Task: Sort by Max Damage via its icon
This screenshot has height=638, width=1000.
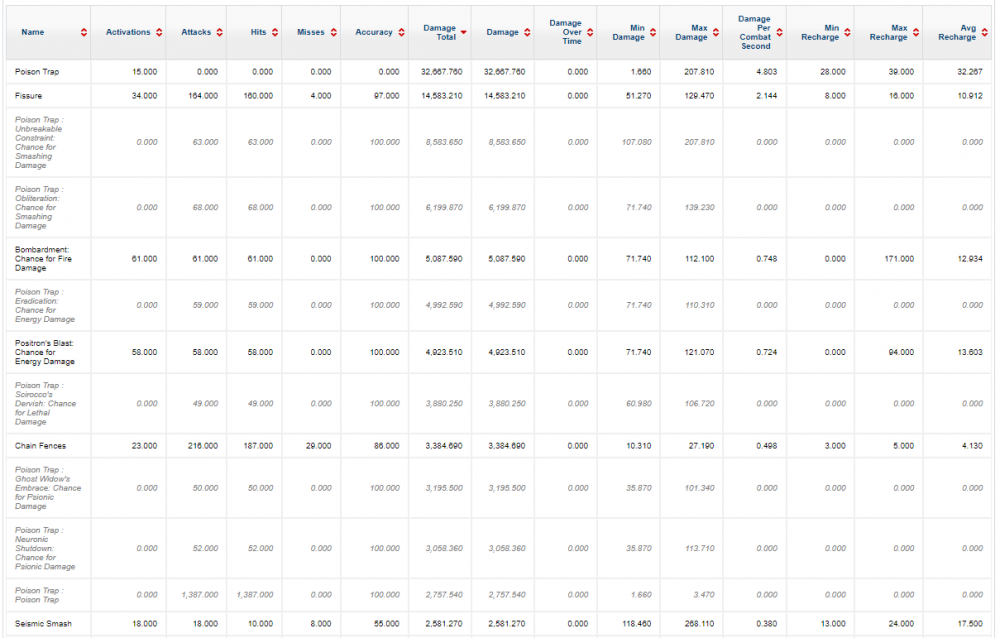Action: click(x=715, y=33)
